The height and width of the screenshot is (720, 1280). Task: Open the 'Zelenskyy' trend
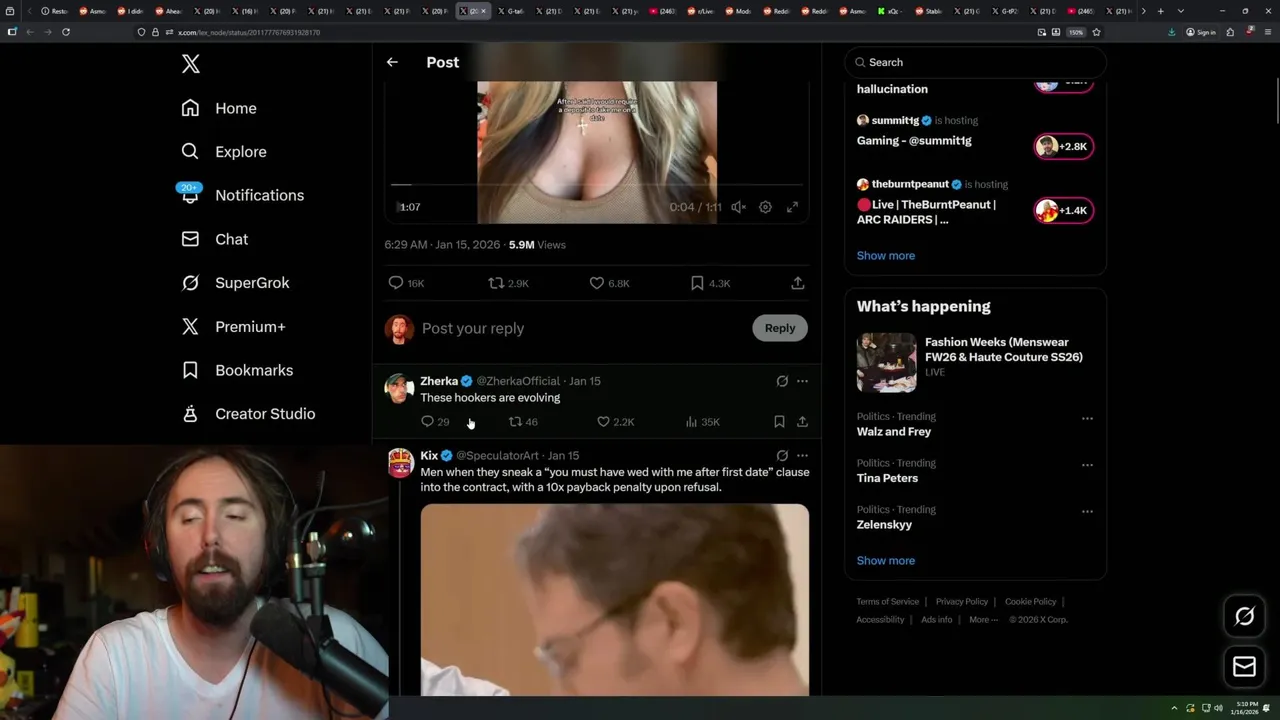point(885,525)
